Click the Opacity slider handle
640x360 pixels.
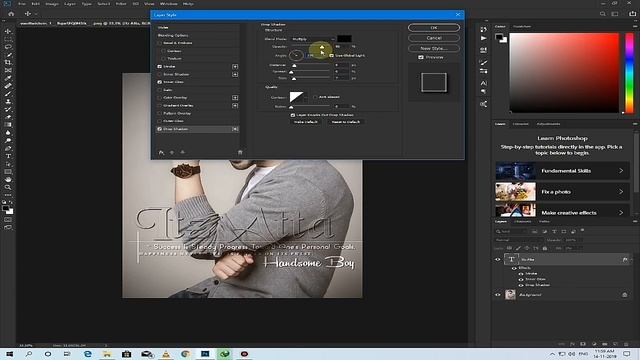322,47
